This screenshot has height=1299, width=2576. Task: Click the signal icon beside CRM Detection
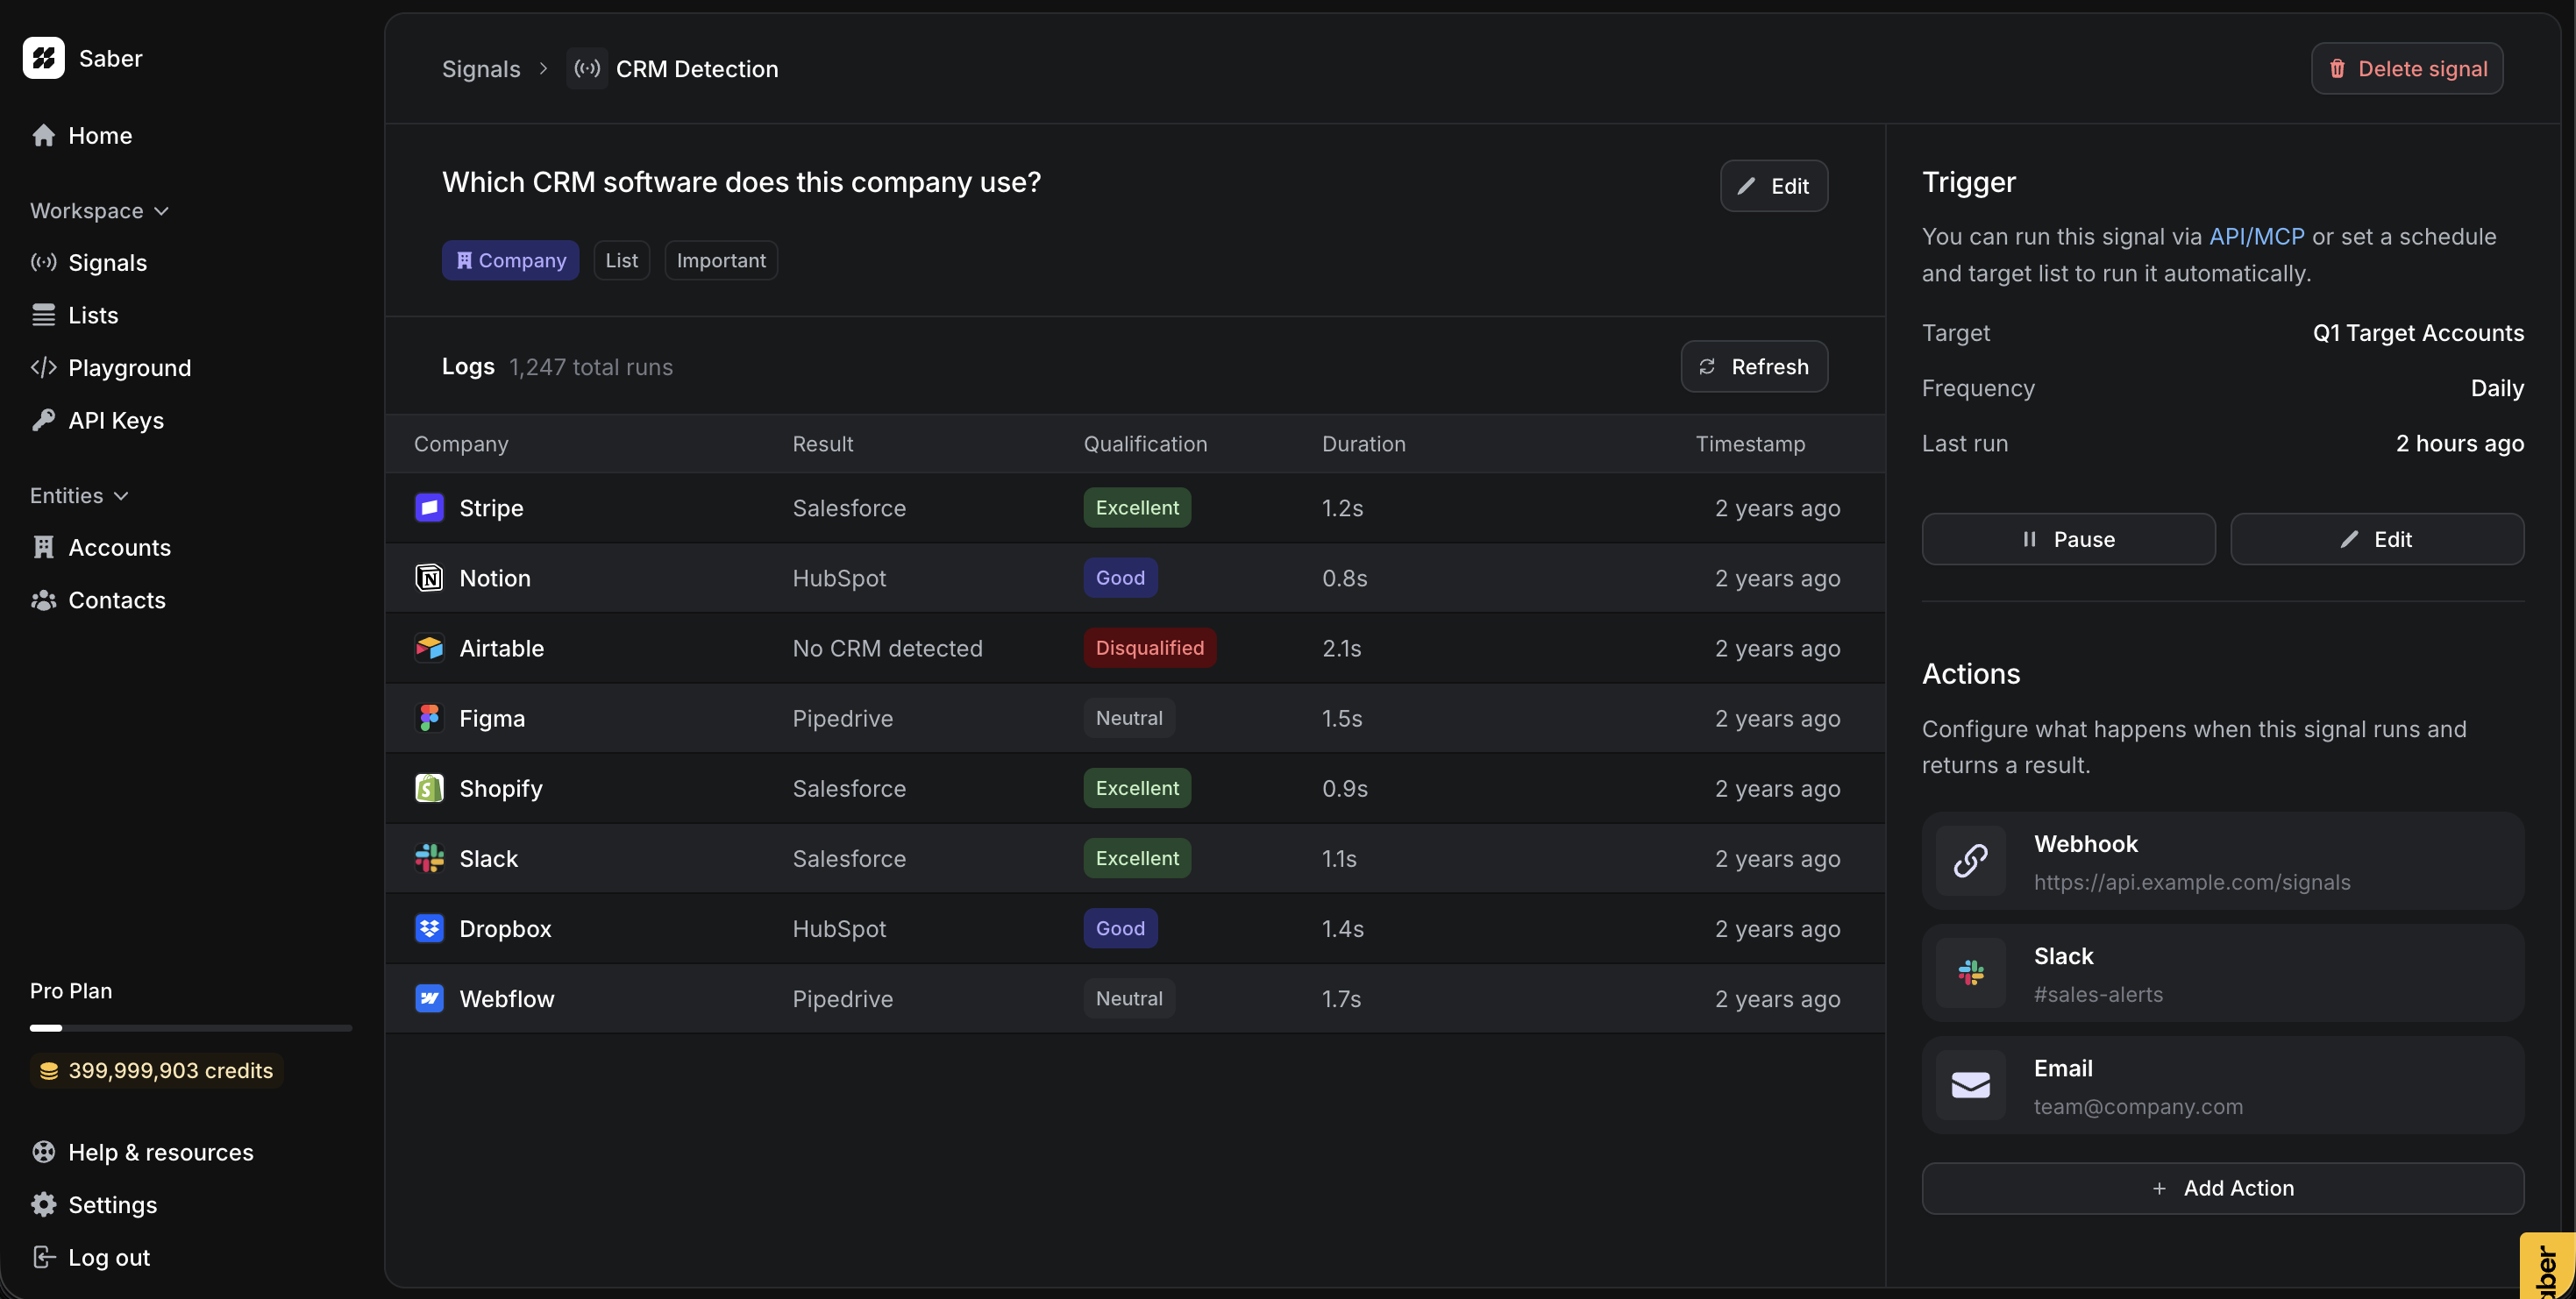[x=587, y=69]
